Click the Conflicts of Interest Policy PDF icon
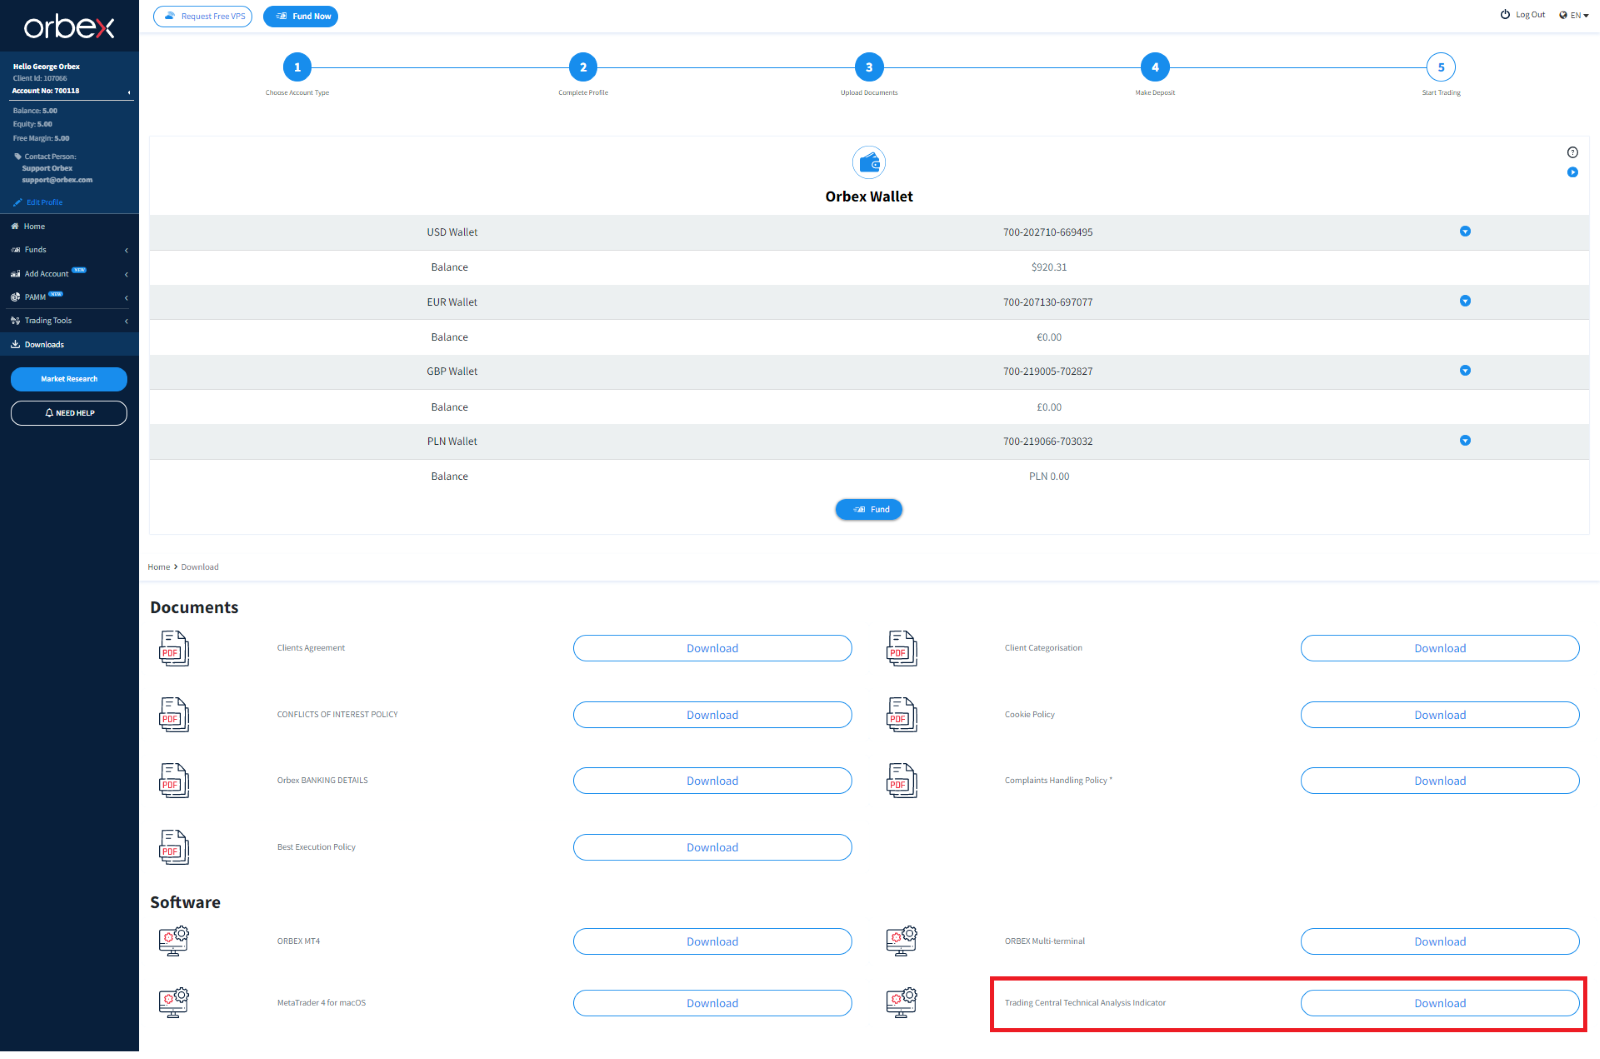1600x1059 pixels. [174, 715]
